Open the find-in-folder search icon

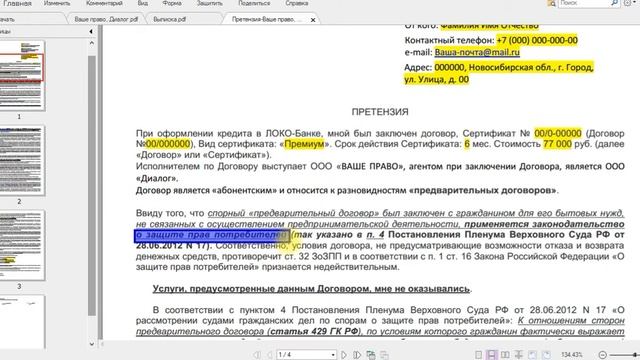coord(551,3)
